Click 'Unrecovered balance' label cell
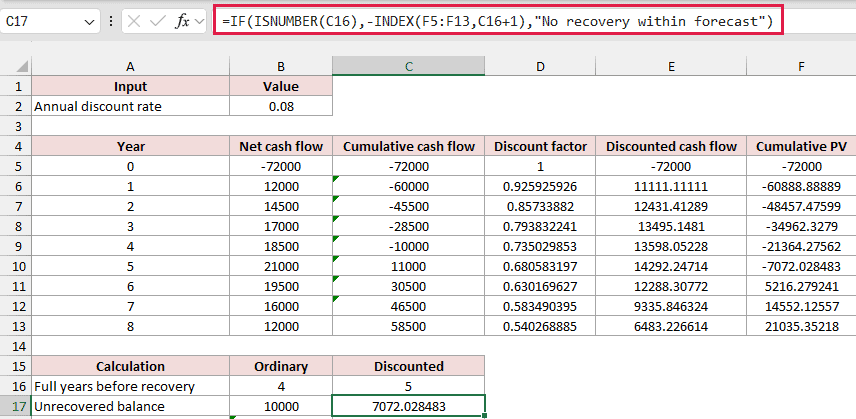856x419 pixels. [x=130, y=406]
